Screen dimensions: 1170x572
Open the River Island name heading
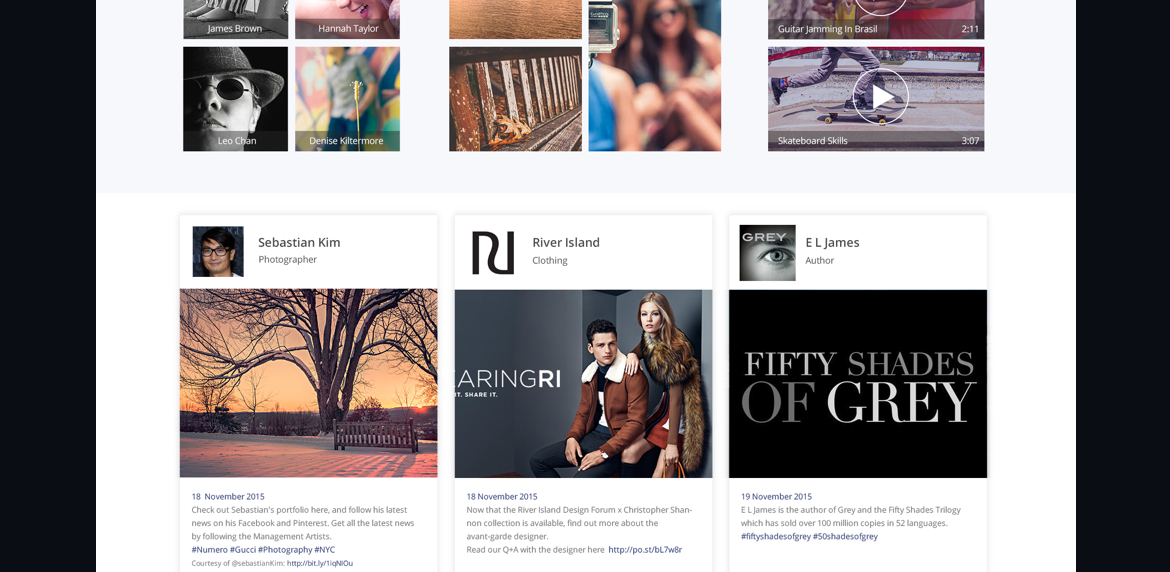(x=566, y=242)
